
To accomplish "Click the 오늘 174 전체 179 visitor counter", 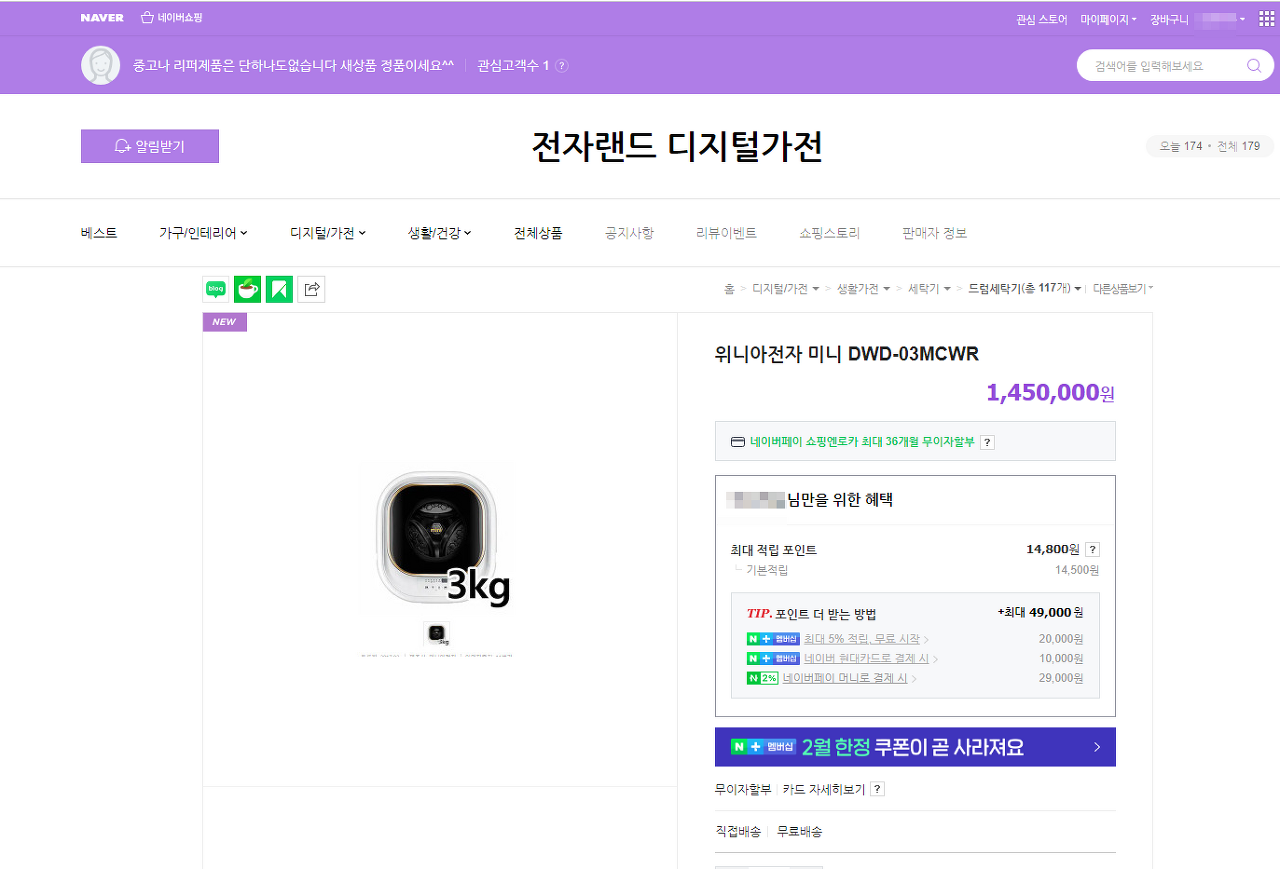I will (1210, 147).
